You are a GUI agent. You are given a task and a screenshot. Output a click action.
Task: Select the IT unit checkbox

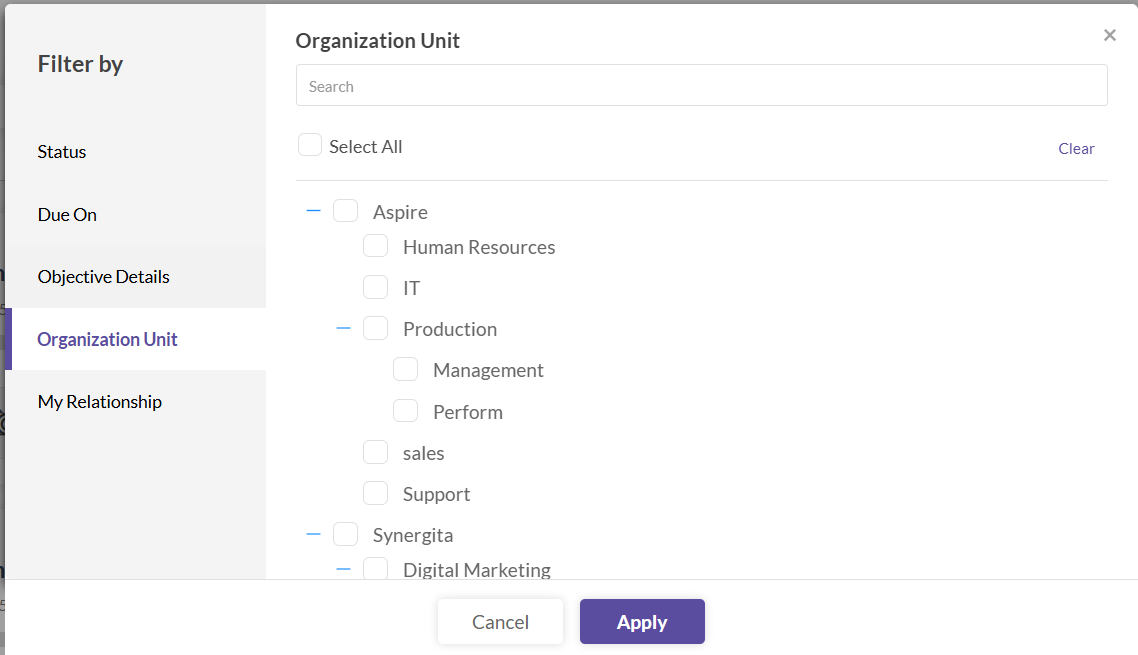pyautogui.click(x=376, y=287)
